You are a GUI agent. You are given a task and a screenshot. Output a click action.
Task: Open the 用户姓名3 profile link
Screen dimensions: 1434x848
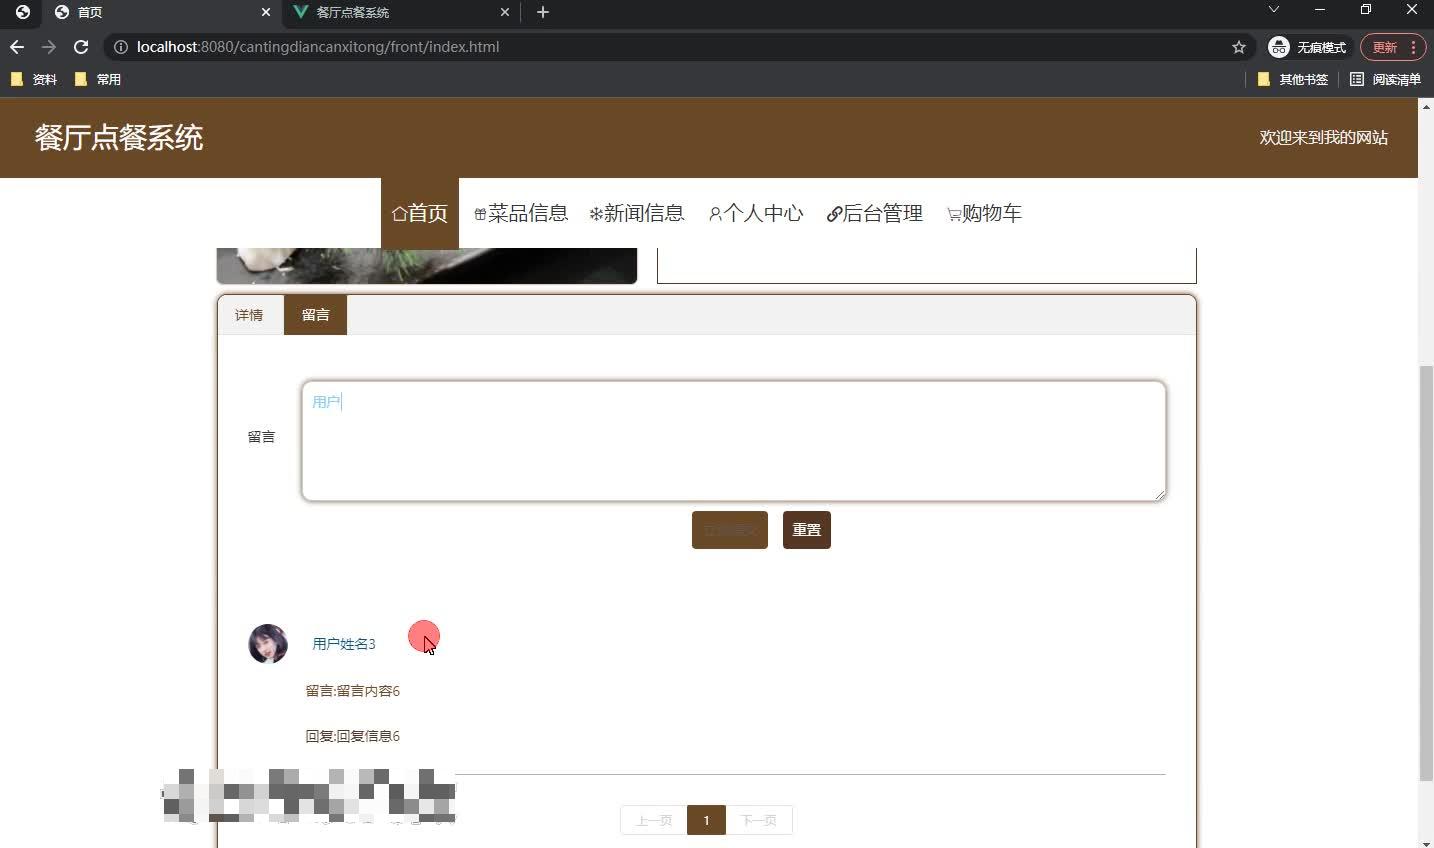tap(343, 644)
